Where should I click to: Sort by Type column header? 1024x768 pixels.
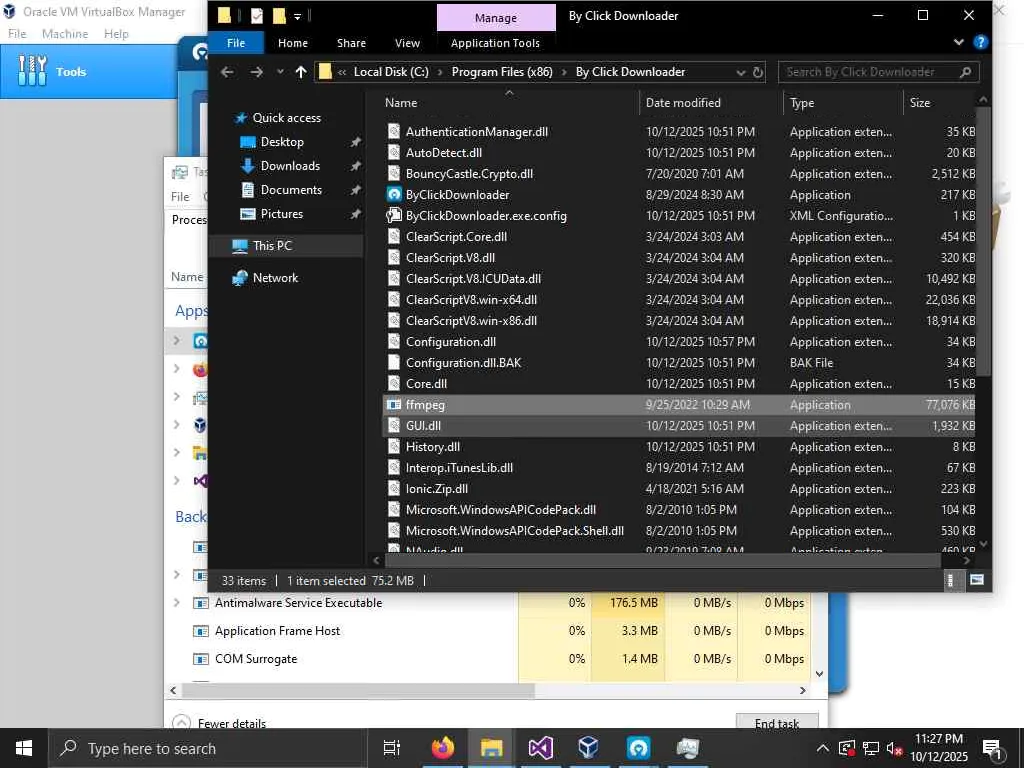coord(802,103)
